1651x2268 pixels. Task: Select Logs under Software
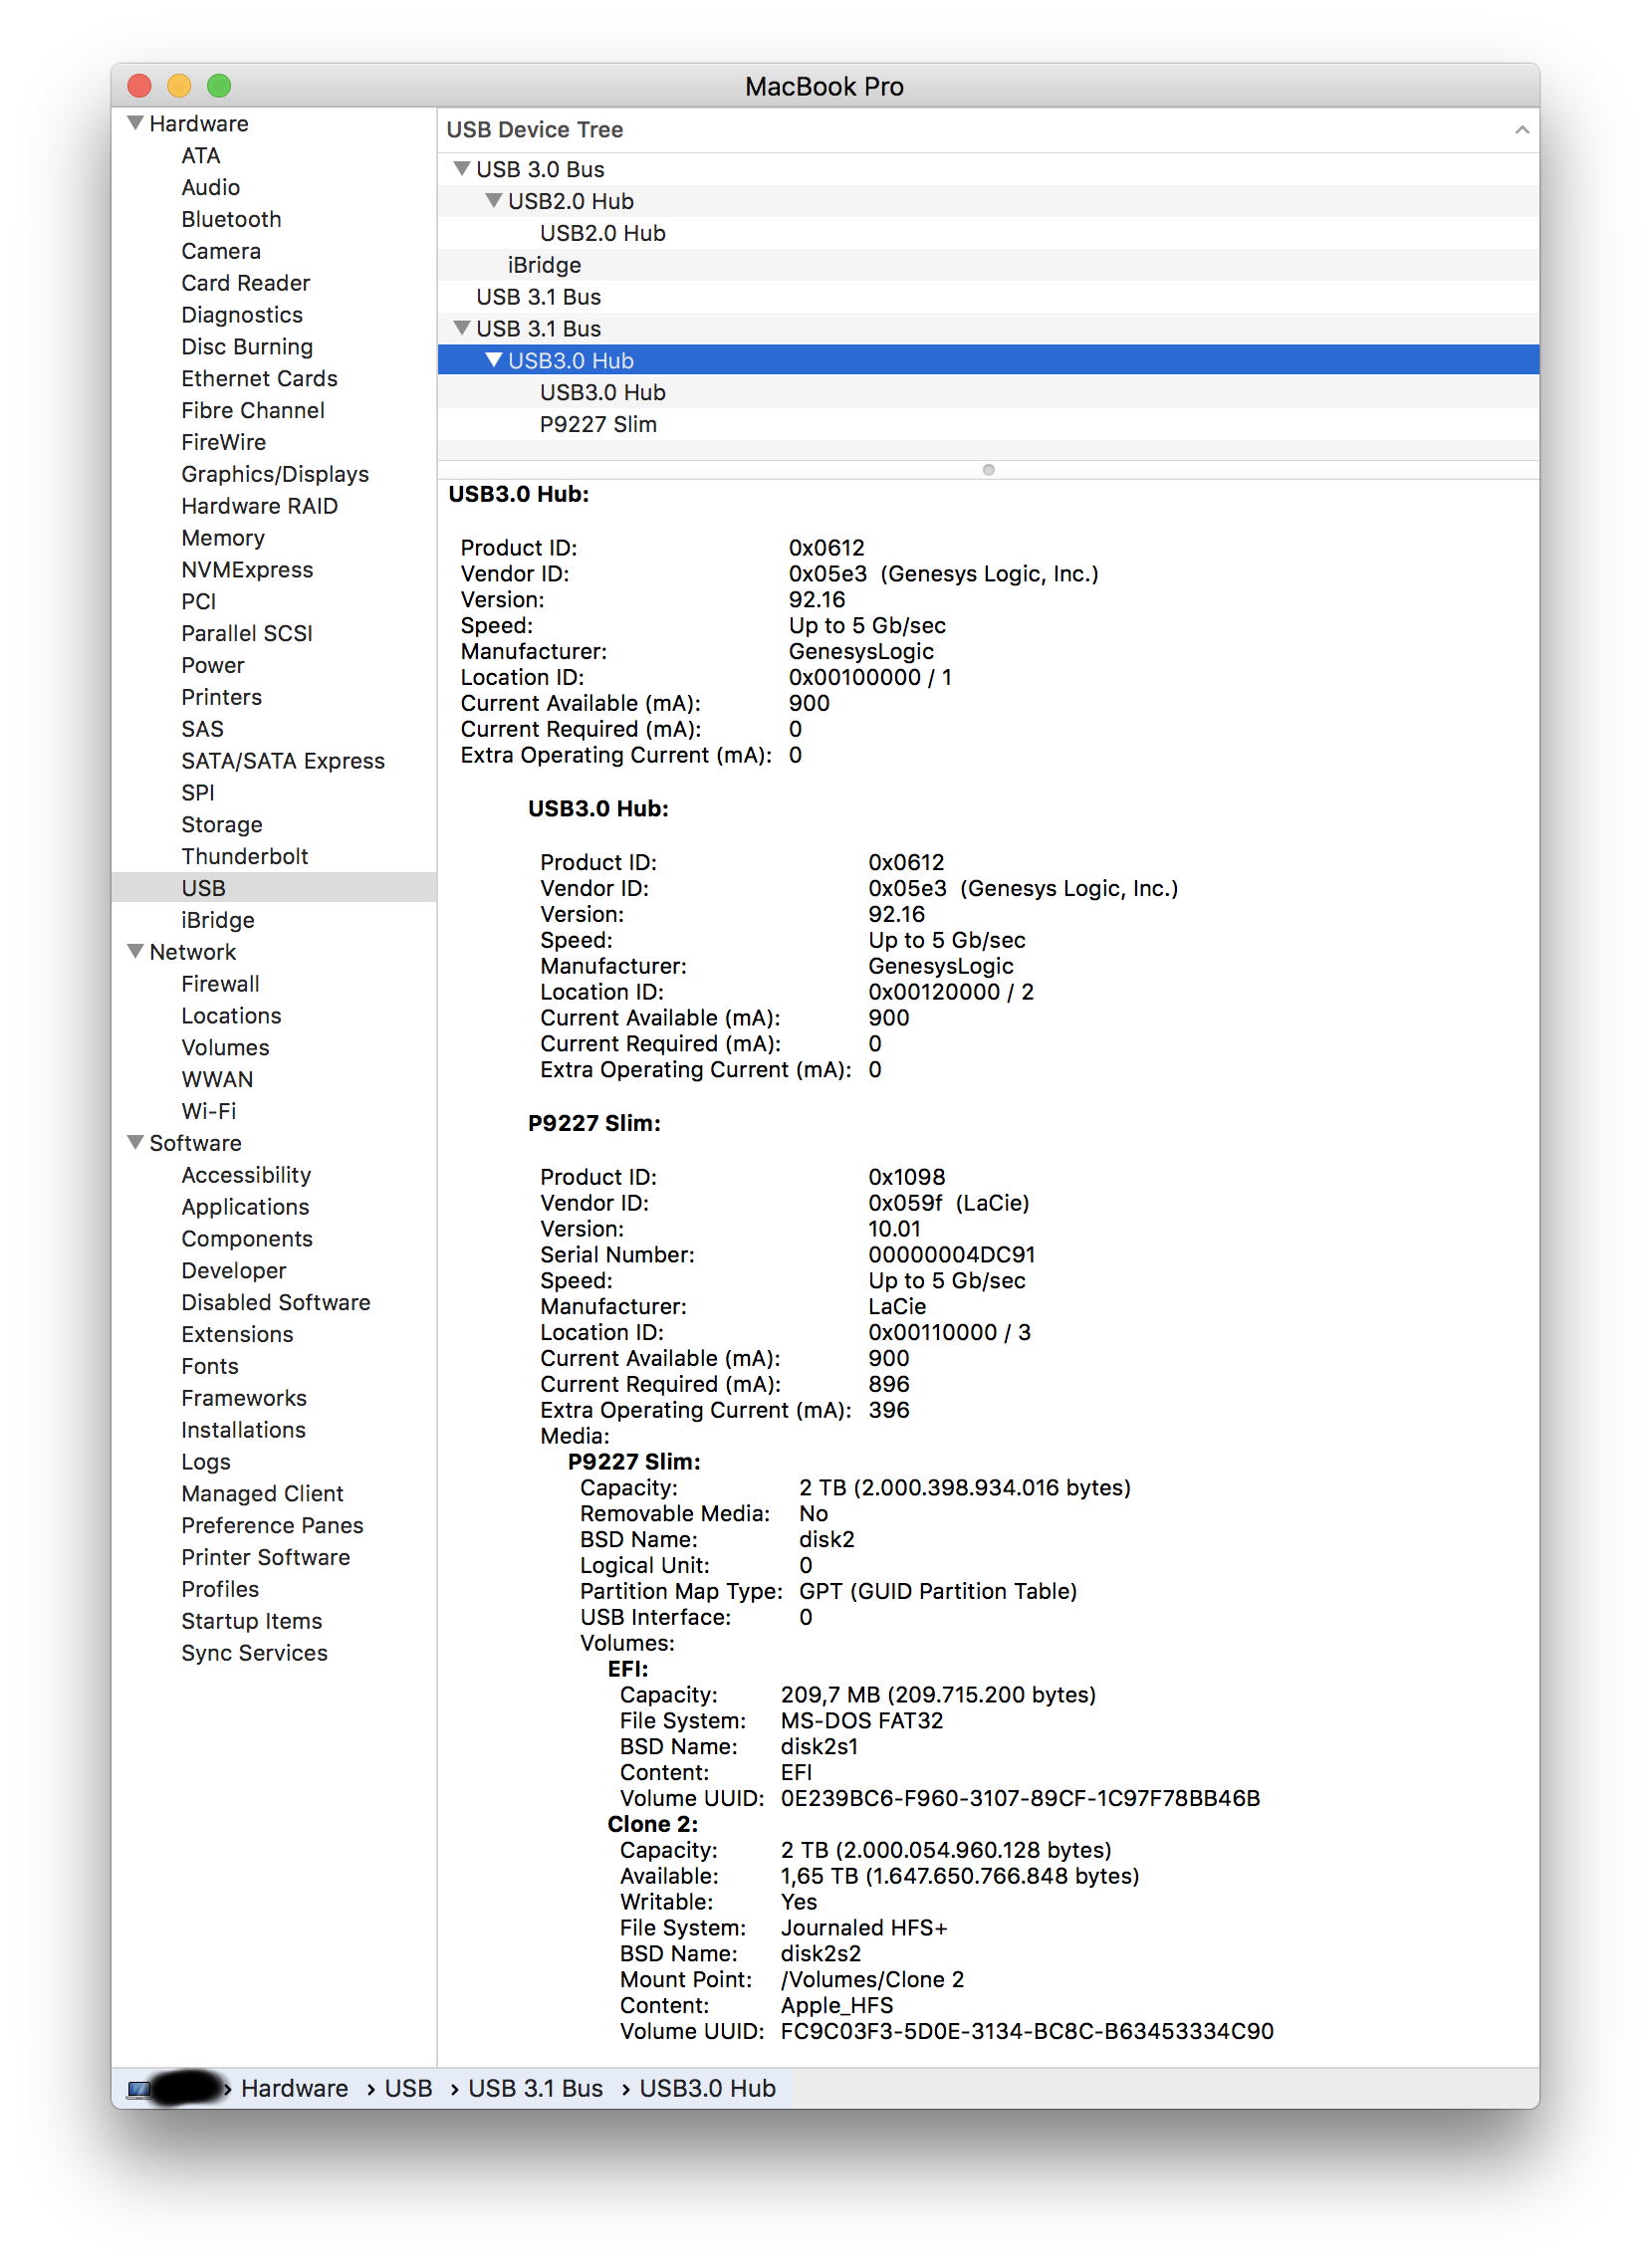[205, 1462]
